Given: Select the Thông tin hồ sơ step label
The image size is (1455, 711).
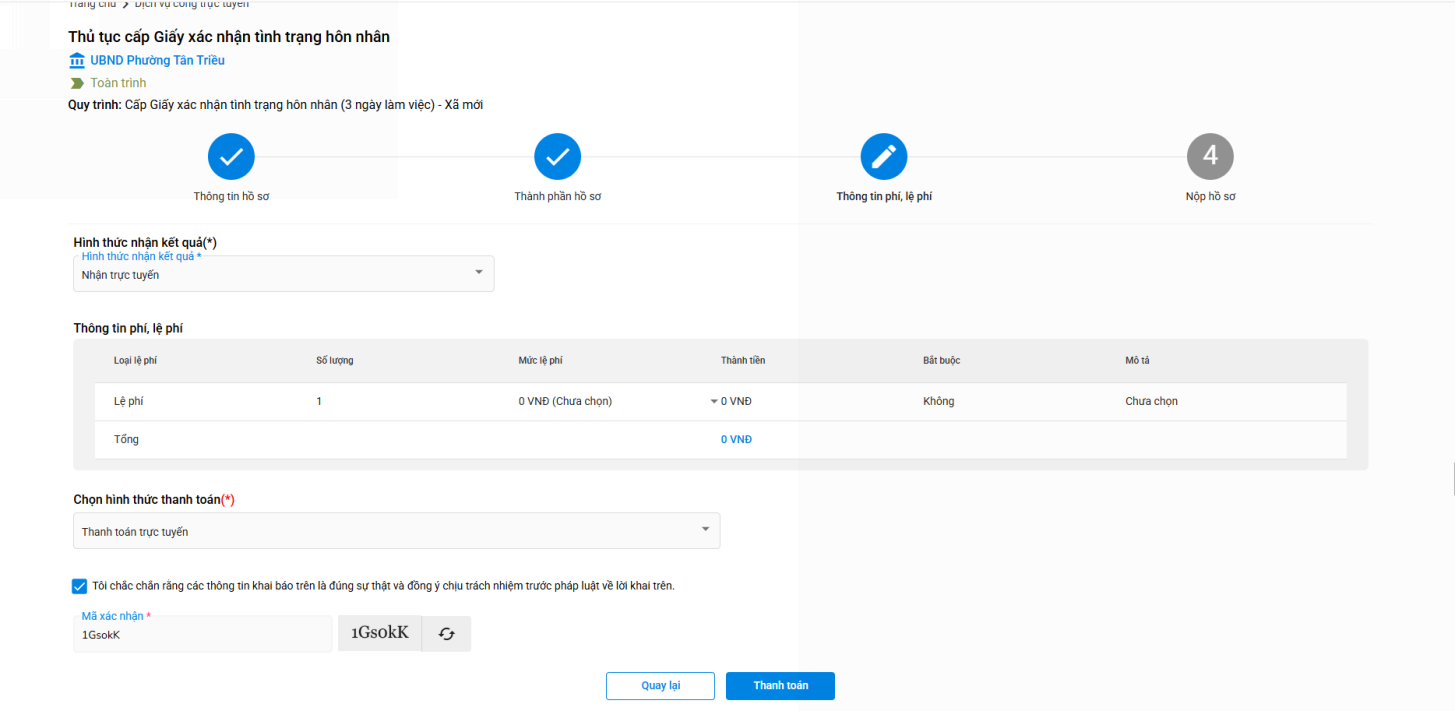Looking at the screenshot, I should click(x=231, y=197).
